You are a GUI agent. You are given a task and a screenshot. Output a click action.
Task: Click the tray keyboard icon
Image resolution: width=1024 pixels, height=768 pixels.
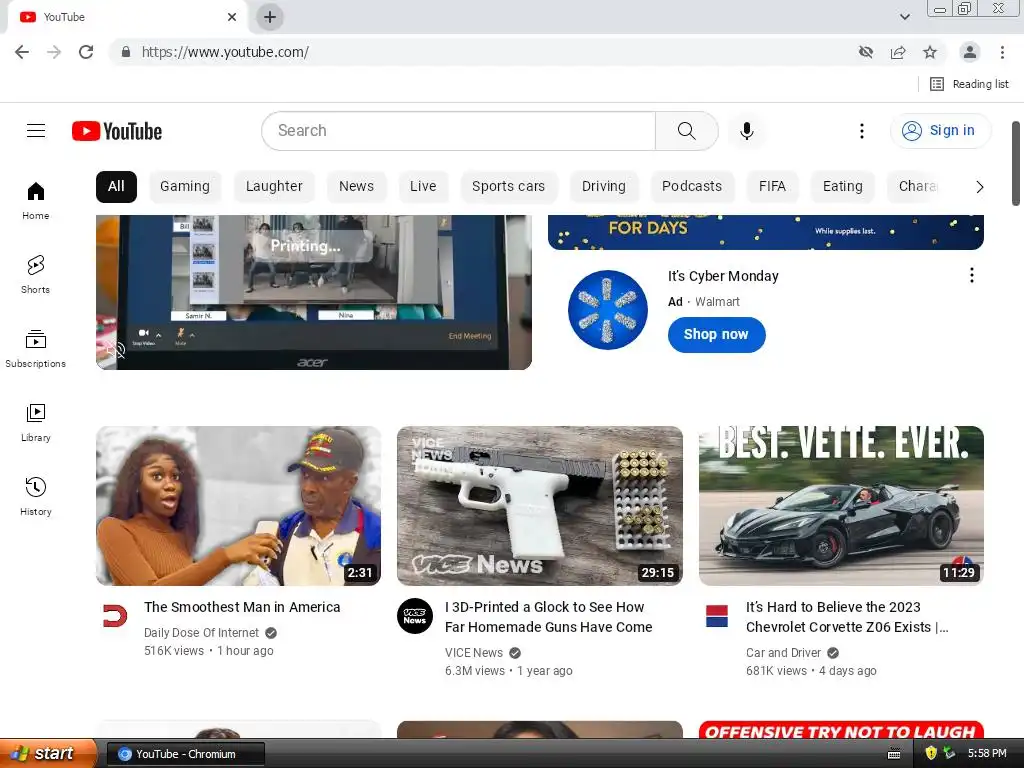click(895, 754)
